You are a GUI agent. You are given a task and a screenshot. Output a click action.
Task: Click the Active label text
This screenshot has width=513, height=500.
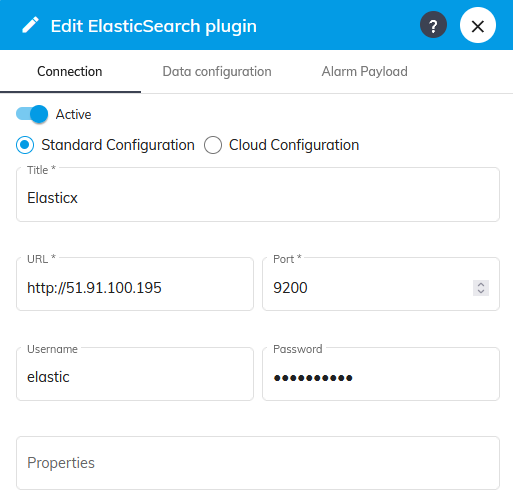73,114
